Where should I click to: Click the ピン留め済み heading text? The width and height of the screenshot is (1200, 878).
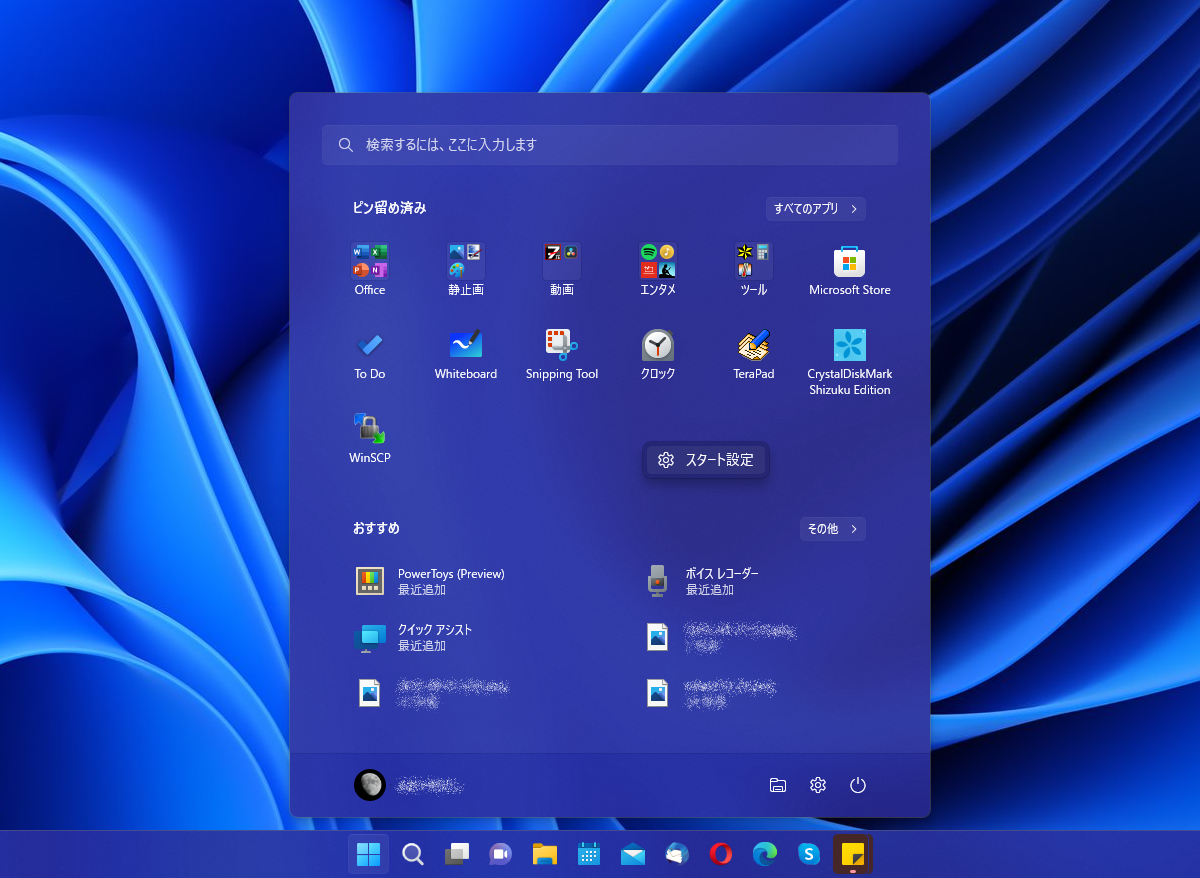[390, 208]
